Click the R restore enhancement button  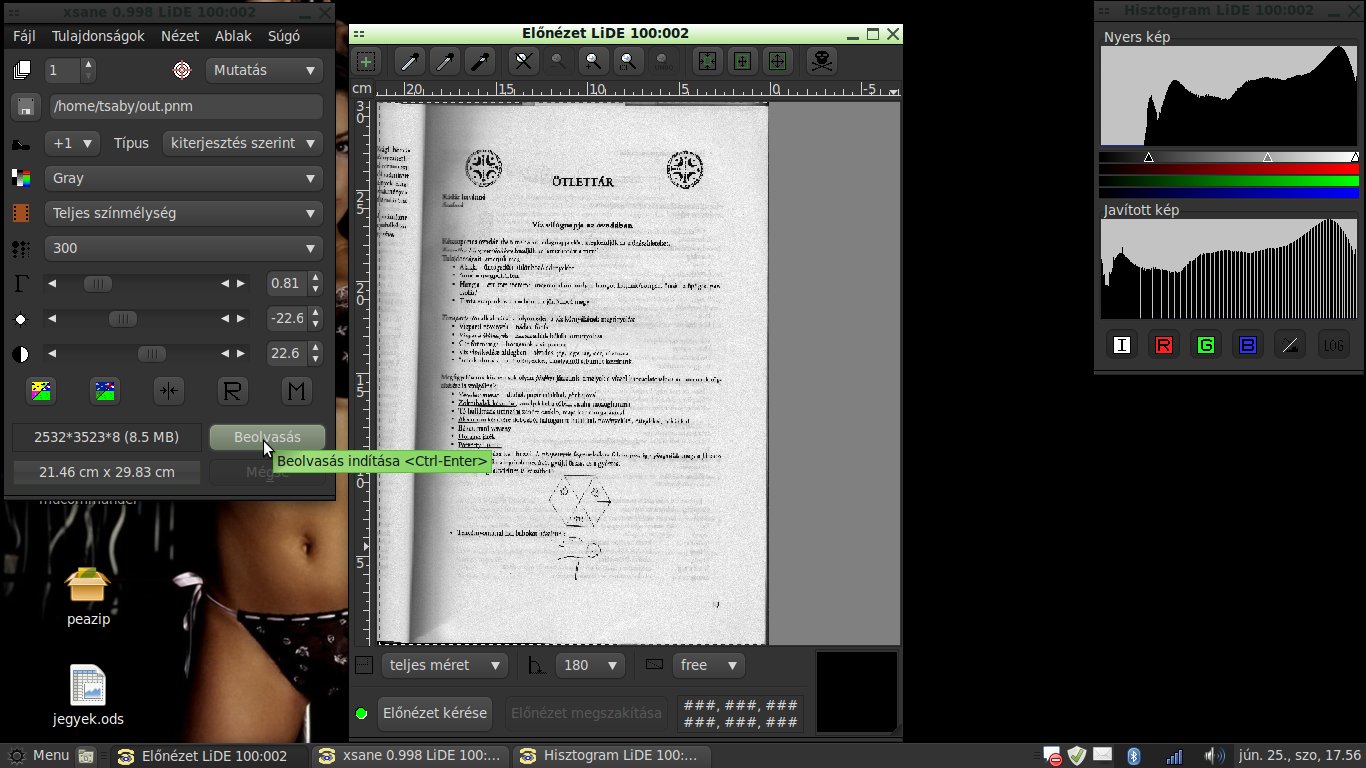(x=232, y=391)
